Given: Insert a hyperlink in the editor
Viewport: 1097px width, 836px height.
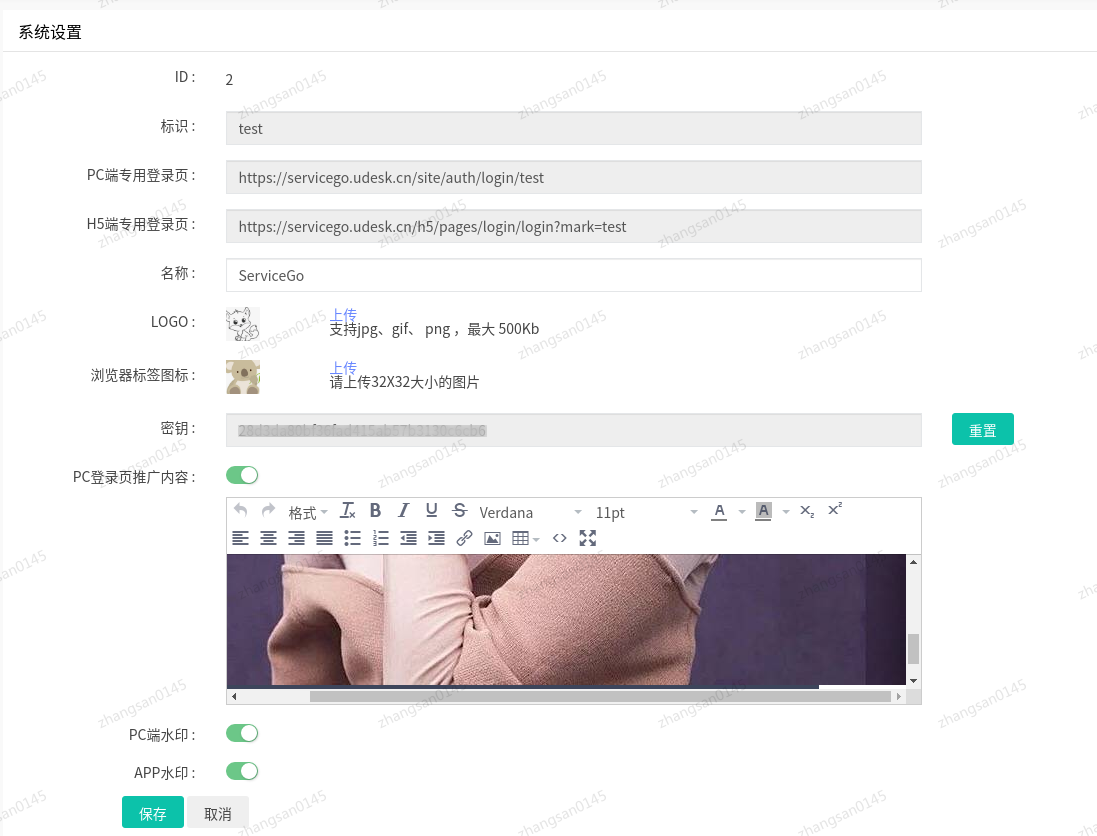Looking at the screenshot, I should click(463, 538).
